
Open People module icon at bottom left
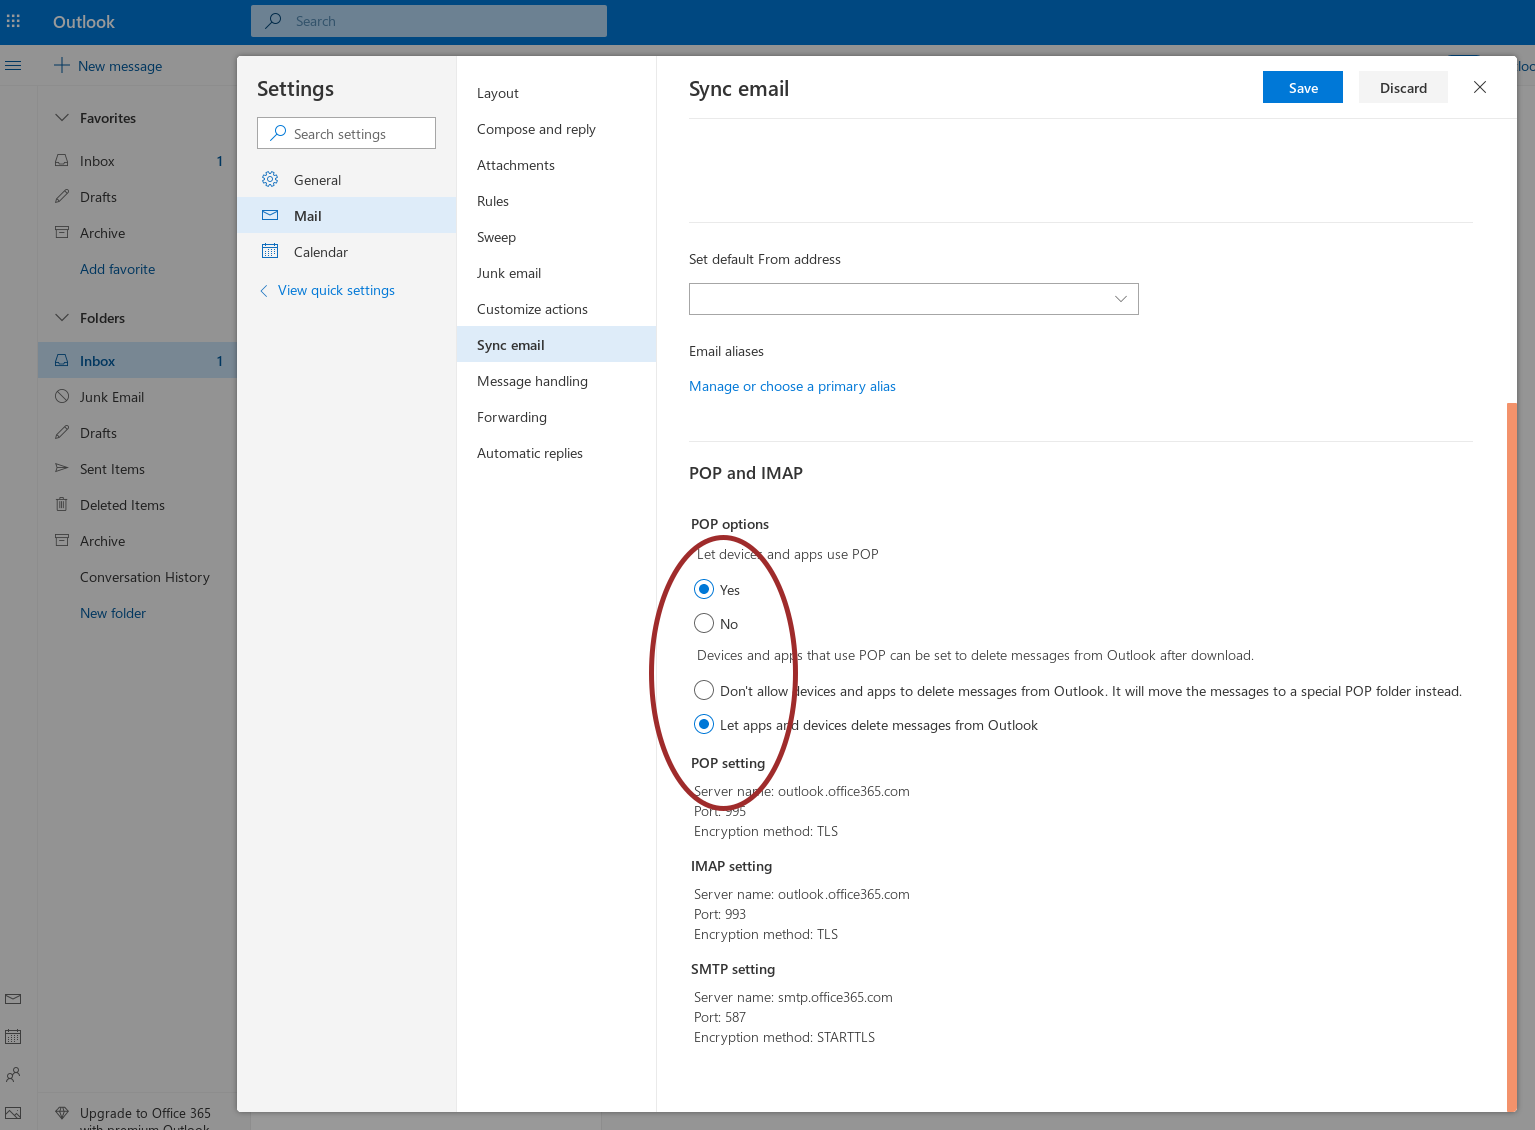[x=13, y=1075]
